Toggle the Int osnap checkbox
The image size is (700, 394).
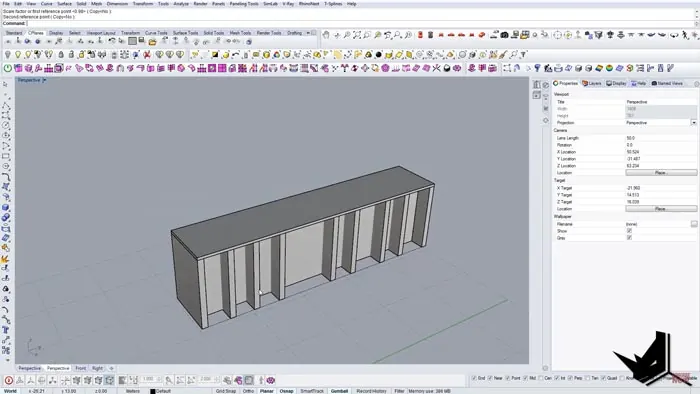click(x=557, y=378)
